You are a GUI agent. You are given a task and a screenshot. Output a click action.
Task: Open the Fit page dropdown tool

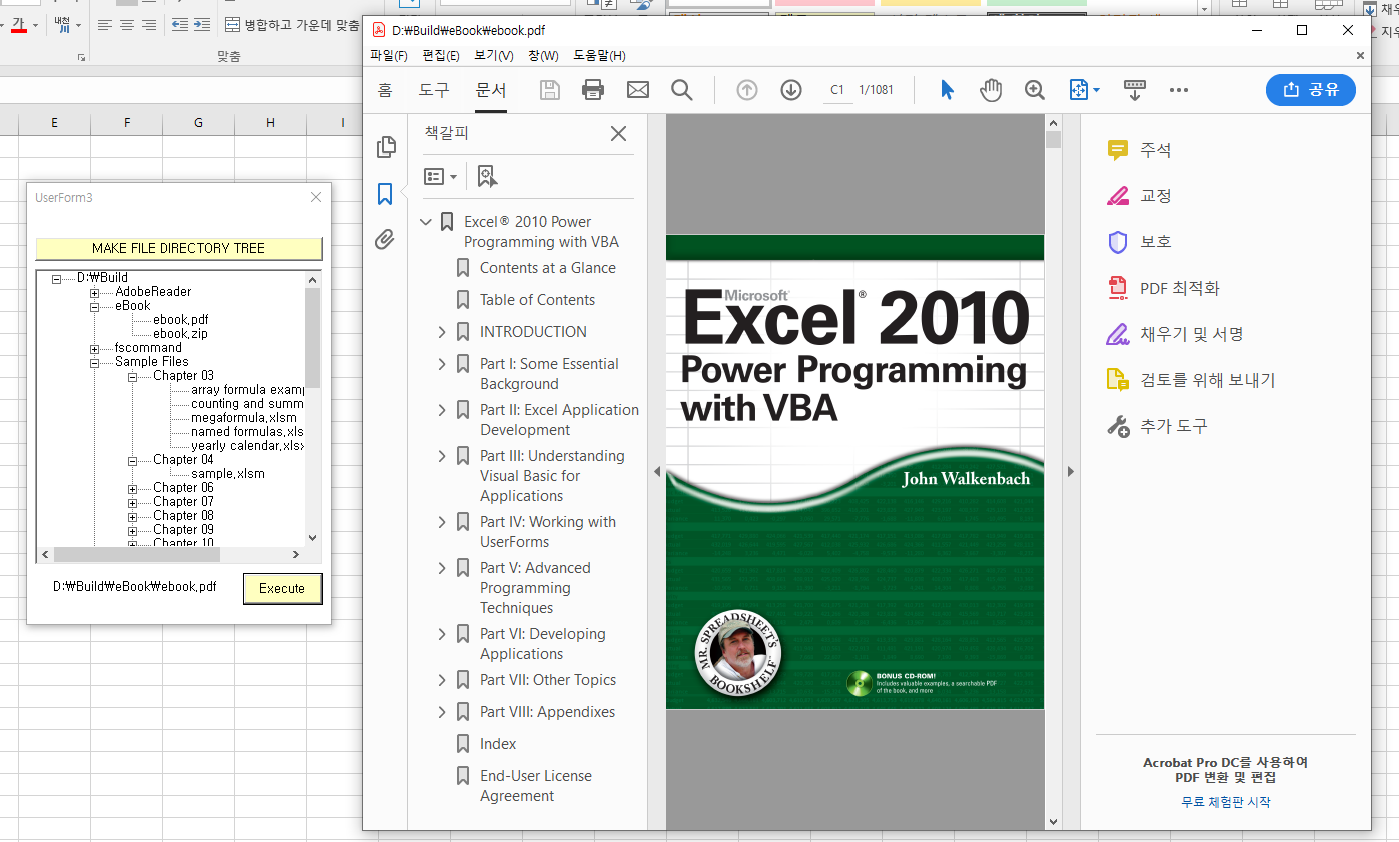1084,90
